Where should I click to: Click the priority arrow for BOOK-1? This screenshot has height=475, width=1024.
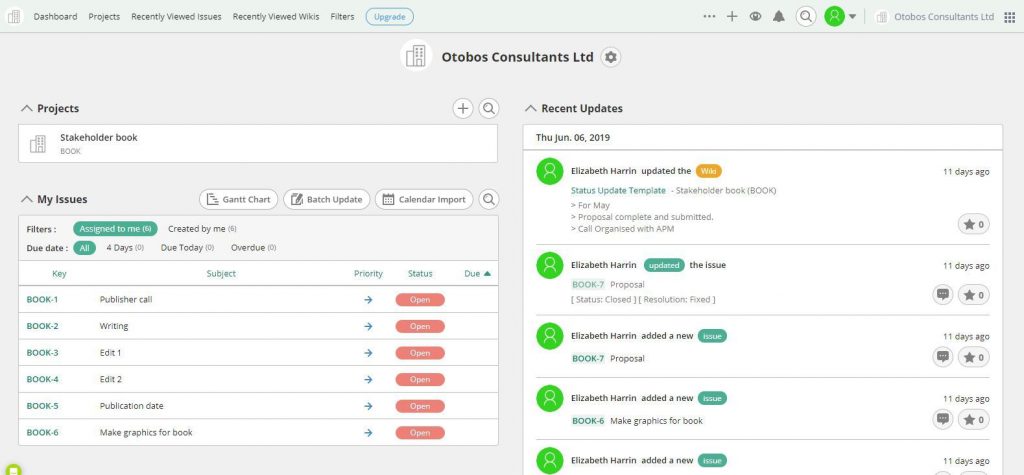tap(368, 299)
